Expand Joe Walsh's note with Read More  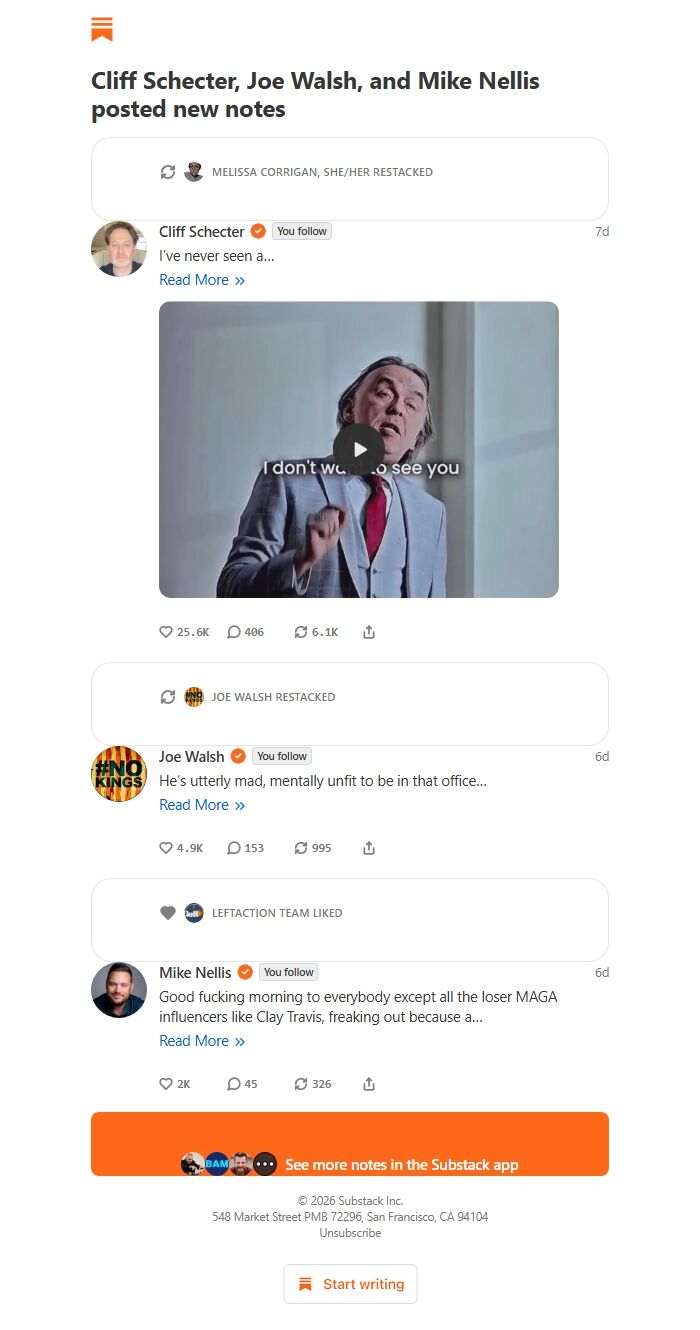(201, 805)
